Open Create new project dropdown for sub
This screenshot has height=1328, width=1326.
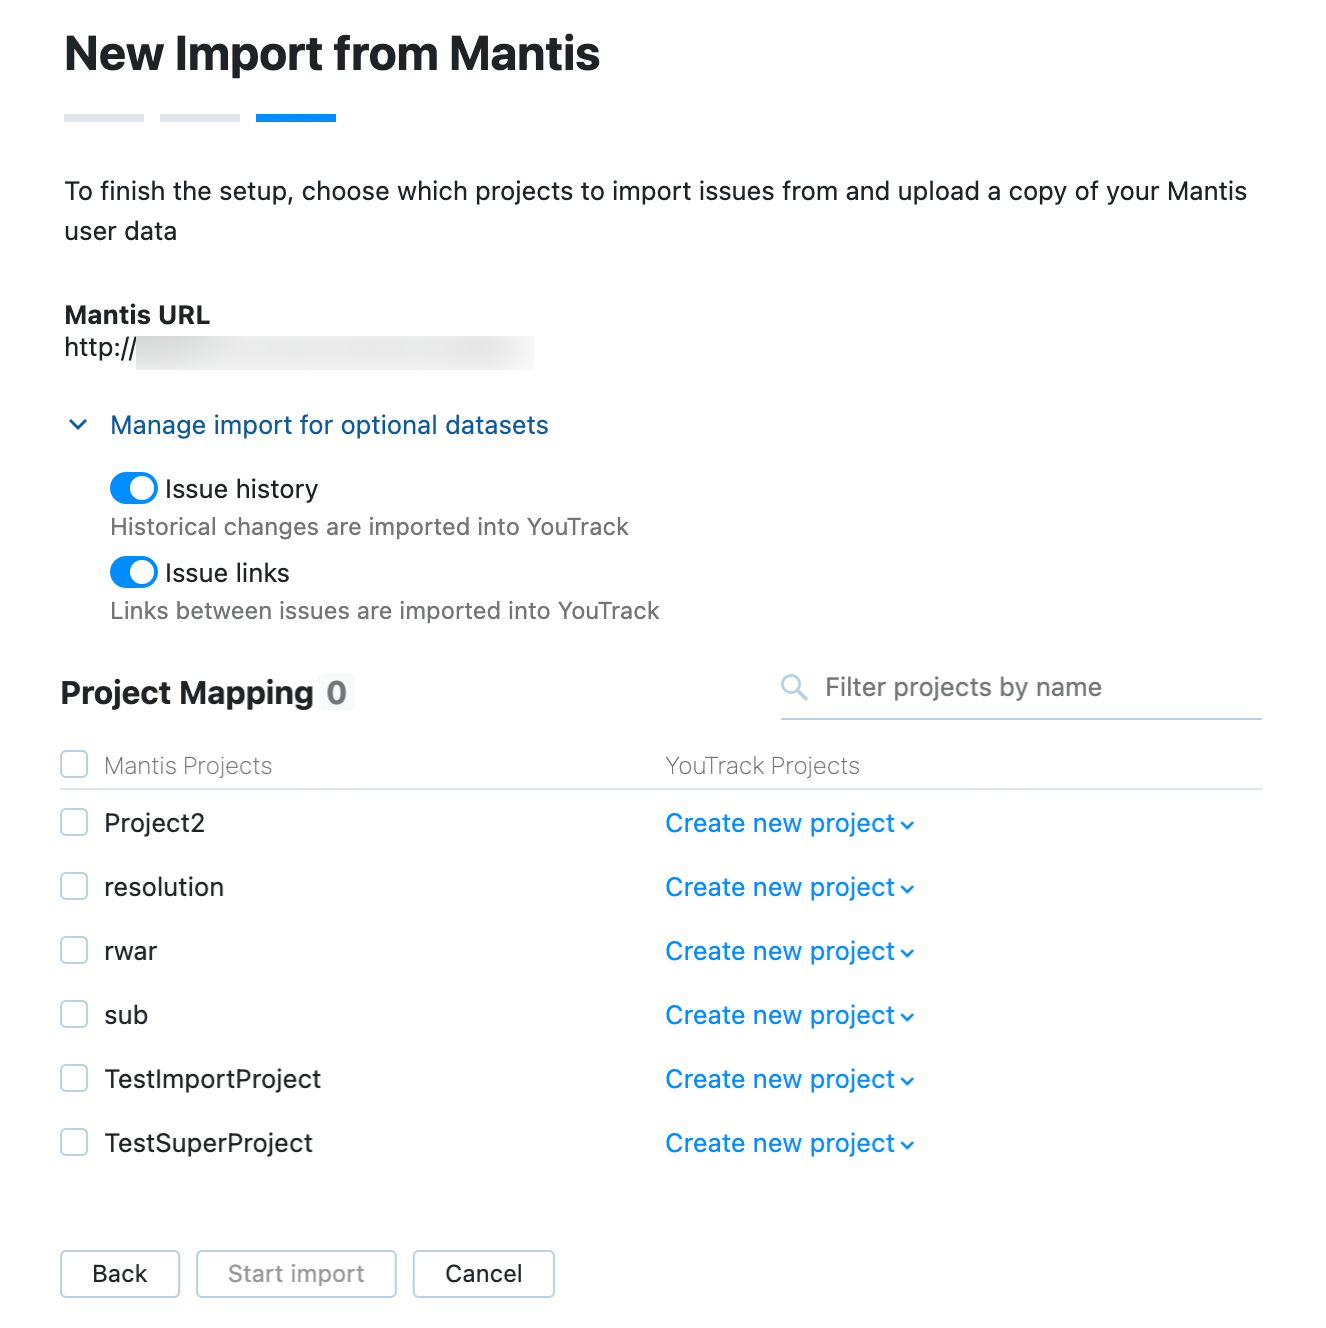pyautogui.click(x=789, y=1015)
